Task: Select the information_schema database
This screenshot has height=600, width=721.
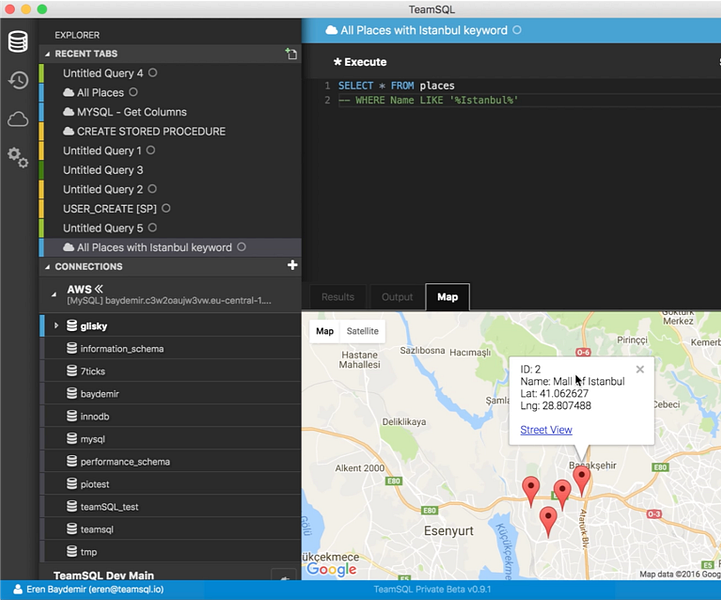Action: [x=122, y=349]
